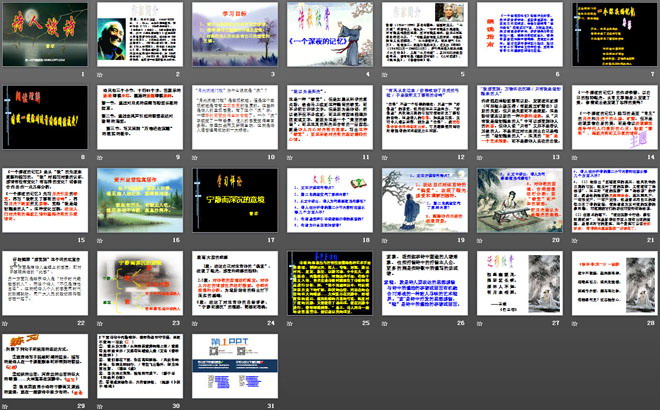The height and width of the screenshot is (410, 660).
Task: Select slide 15 thumbnail
Action: tap(45, 200)
